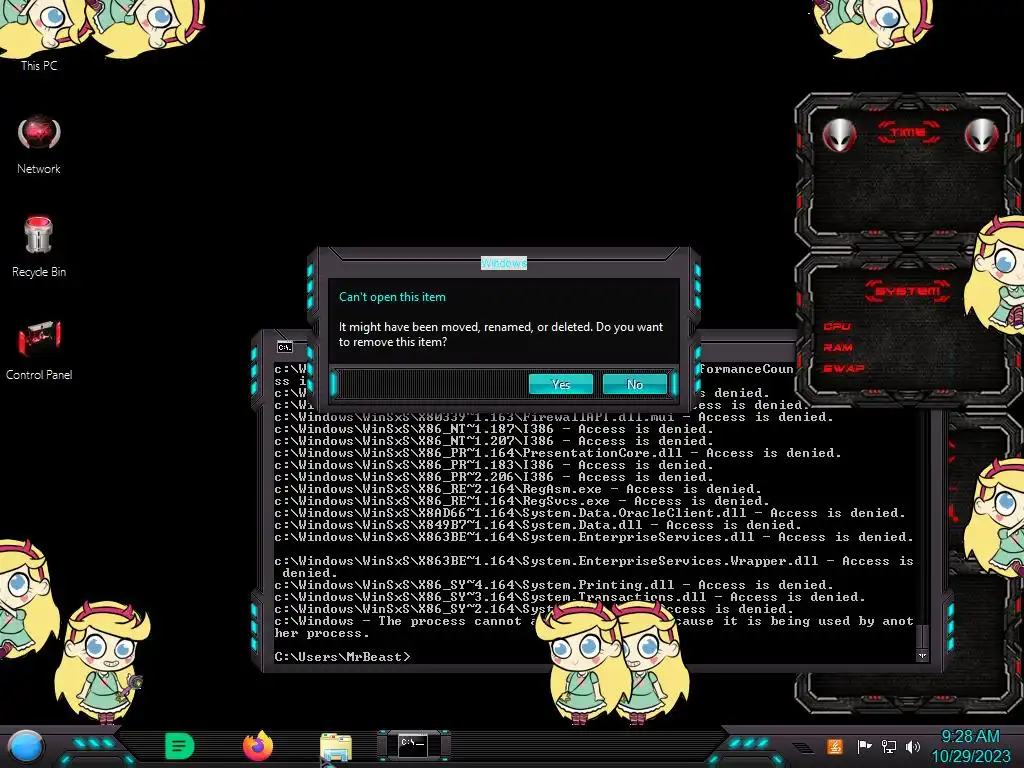Show hidden tray icons arrow
The height and width of the screenshot is (768, 1024).
point(803,748)
